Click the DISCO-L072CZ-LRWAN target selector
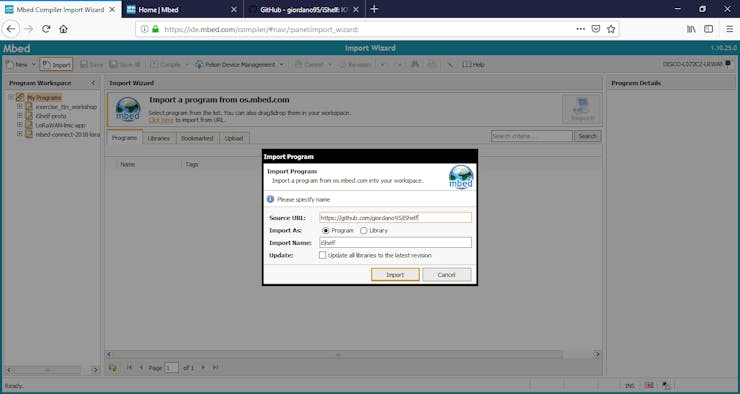This screenshot has height=394, width=740. [696, 64]
